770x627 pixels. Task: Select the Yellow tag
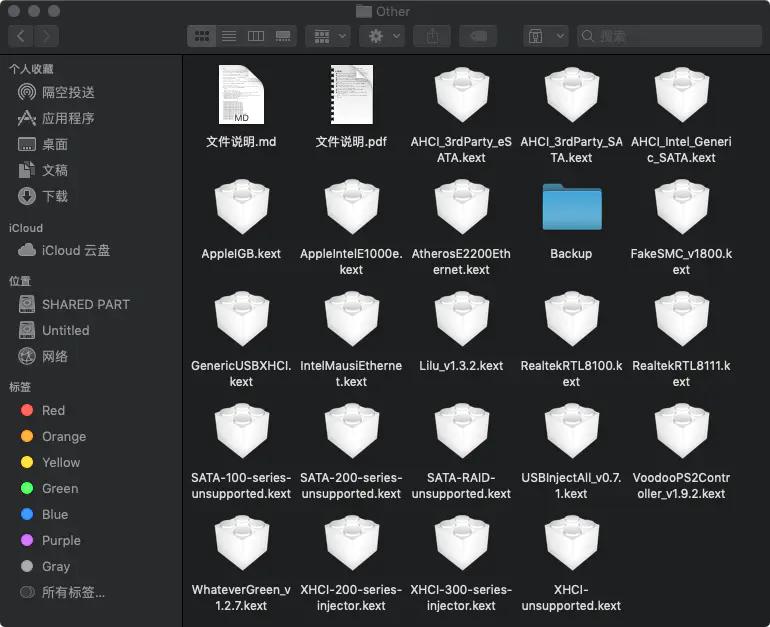(x=51, y=463)
